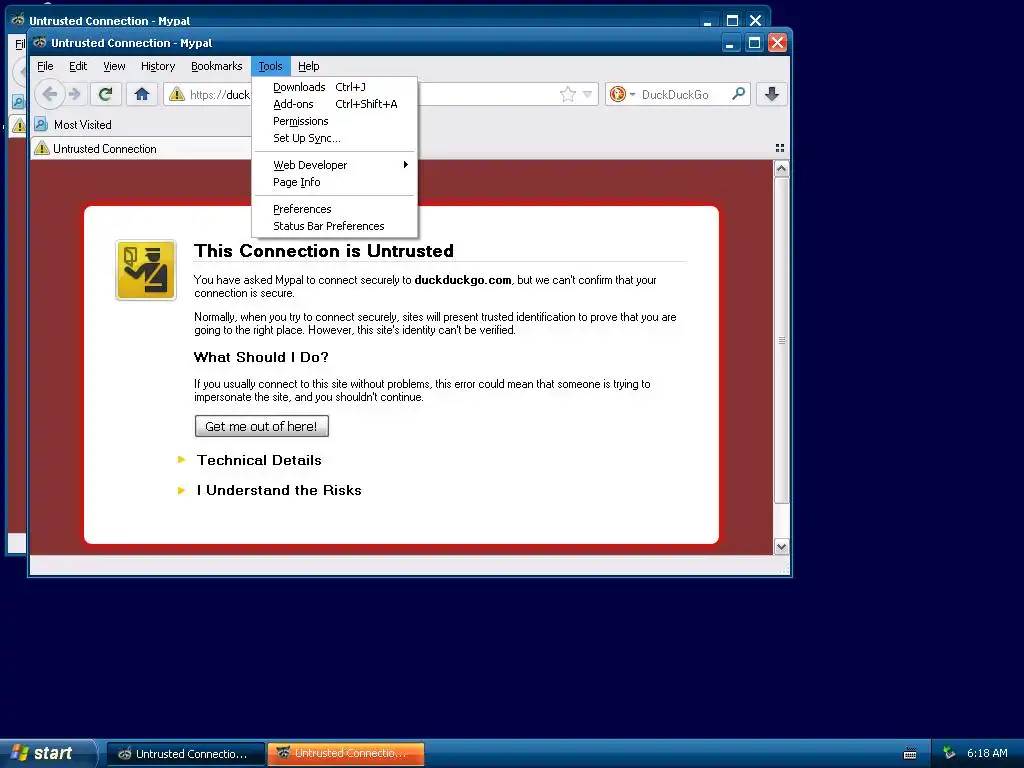Click the Mypal icon in the background window title bar
Image resolution: width=1024 pixels, height=768 pixels.
pos(18,20)
